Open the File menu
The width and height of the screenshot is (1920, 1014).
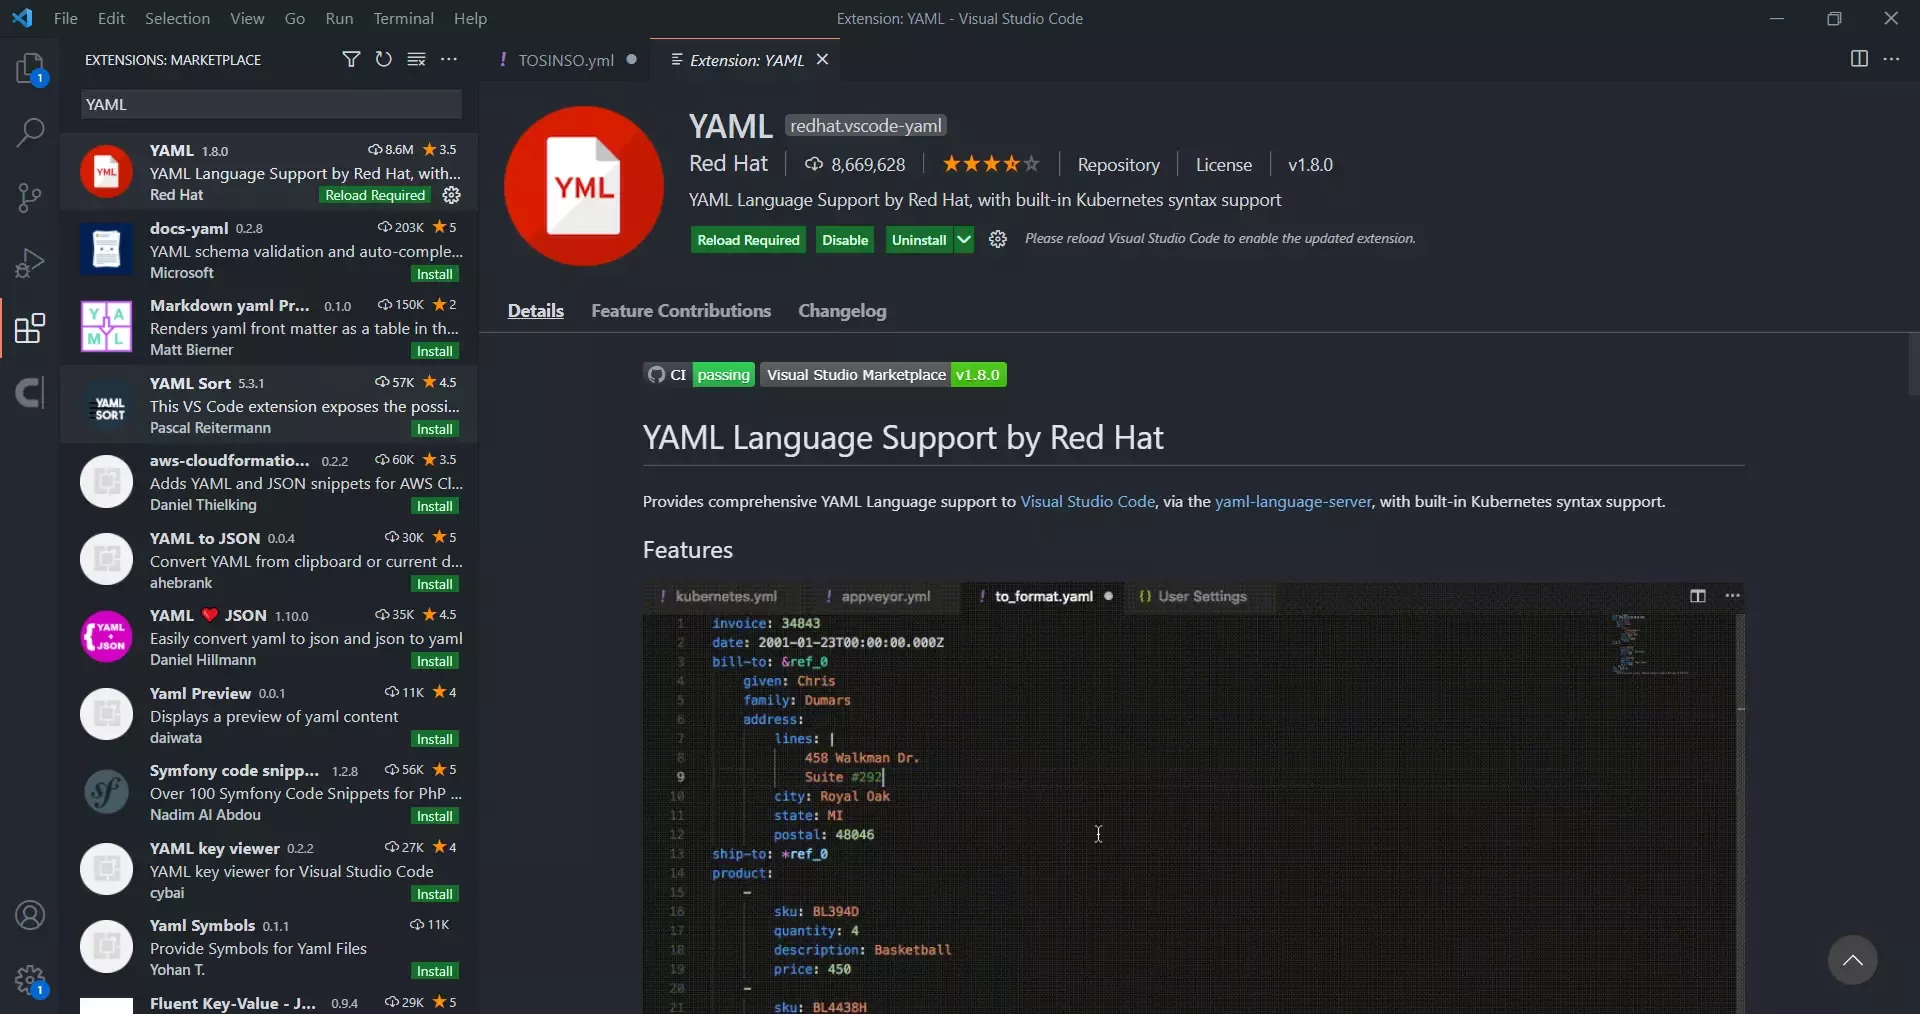65,18
